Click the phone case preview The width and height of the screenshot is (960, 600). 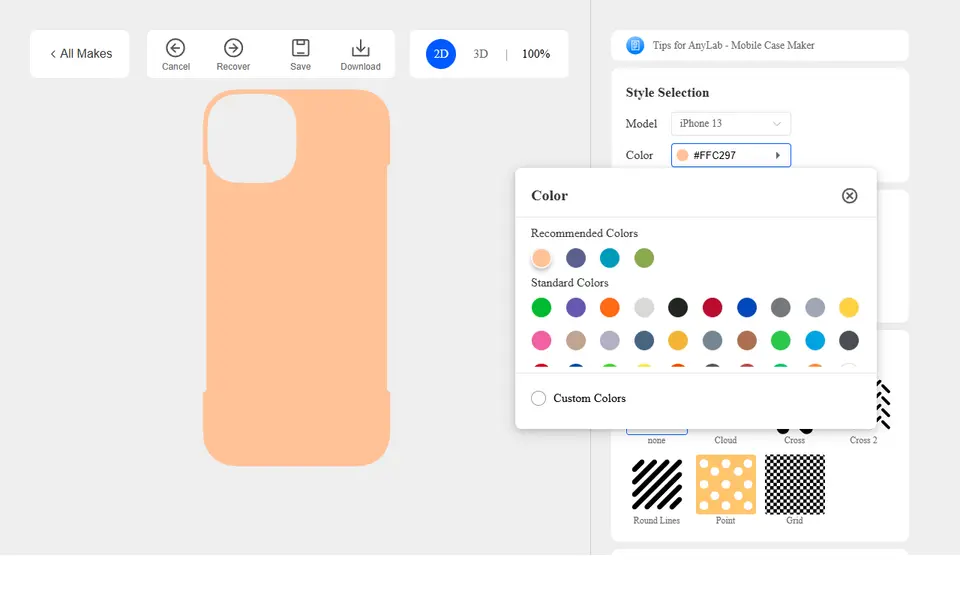coord(296,278)
